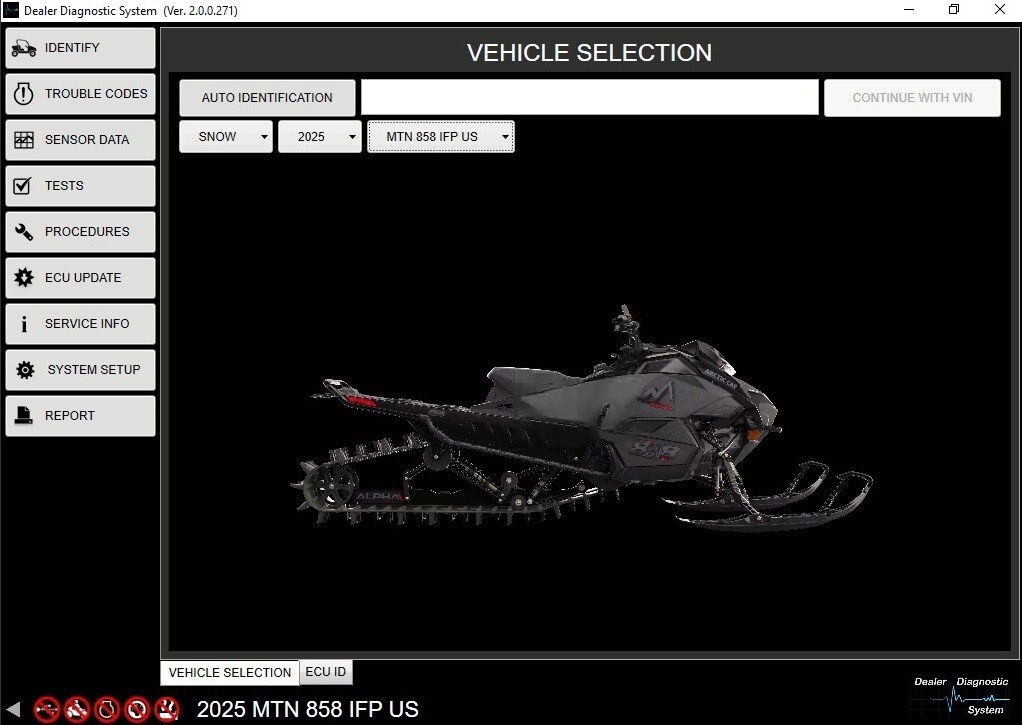Open the MTN 858 IFP US model dropdown
The height and width of the screenshot is (725, 1022).
(x=440, y=136)
